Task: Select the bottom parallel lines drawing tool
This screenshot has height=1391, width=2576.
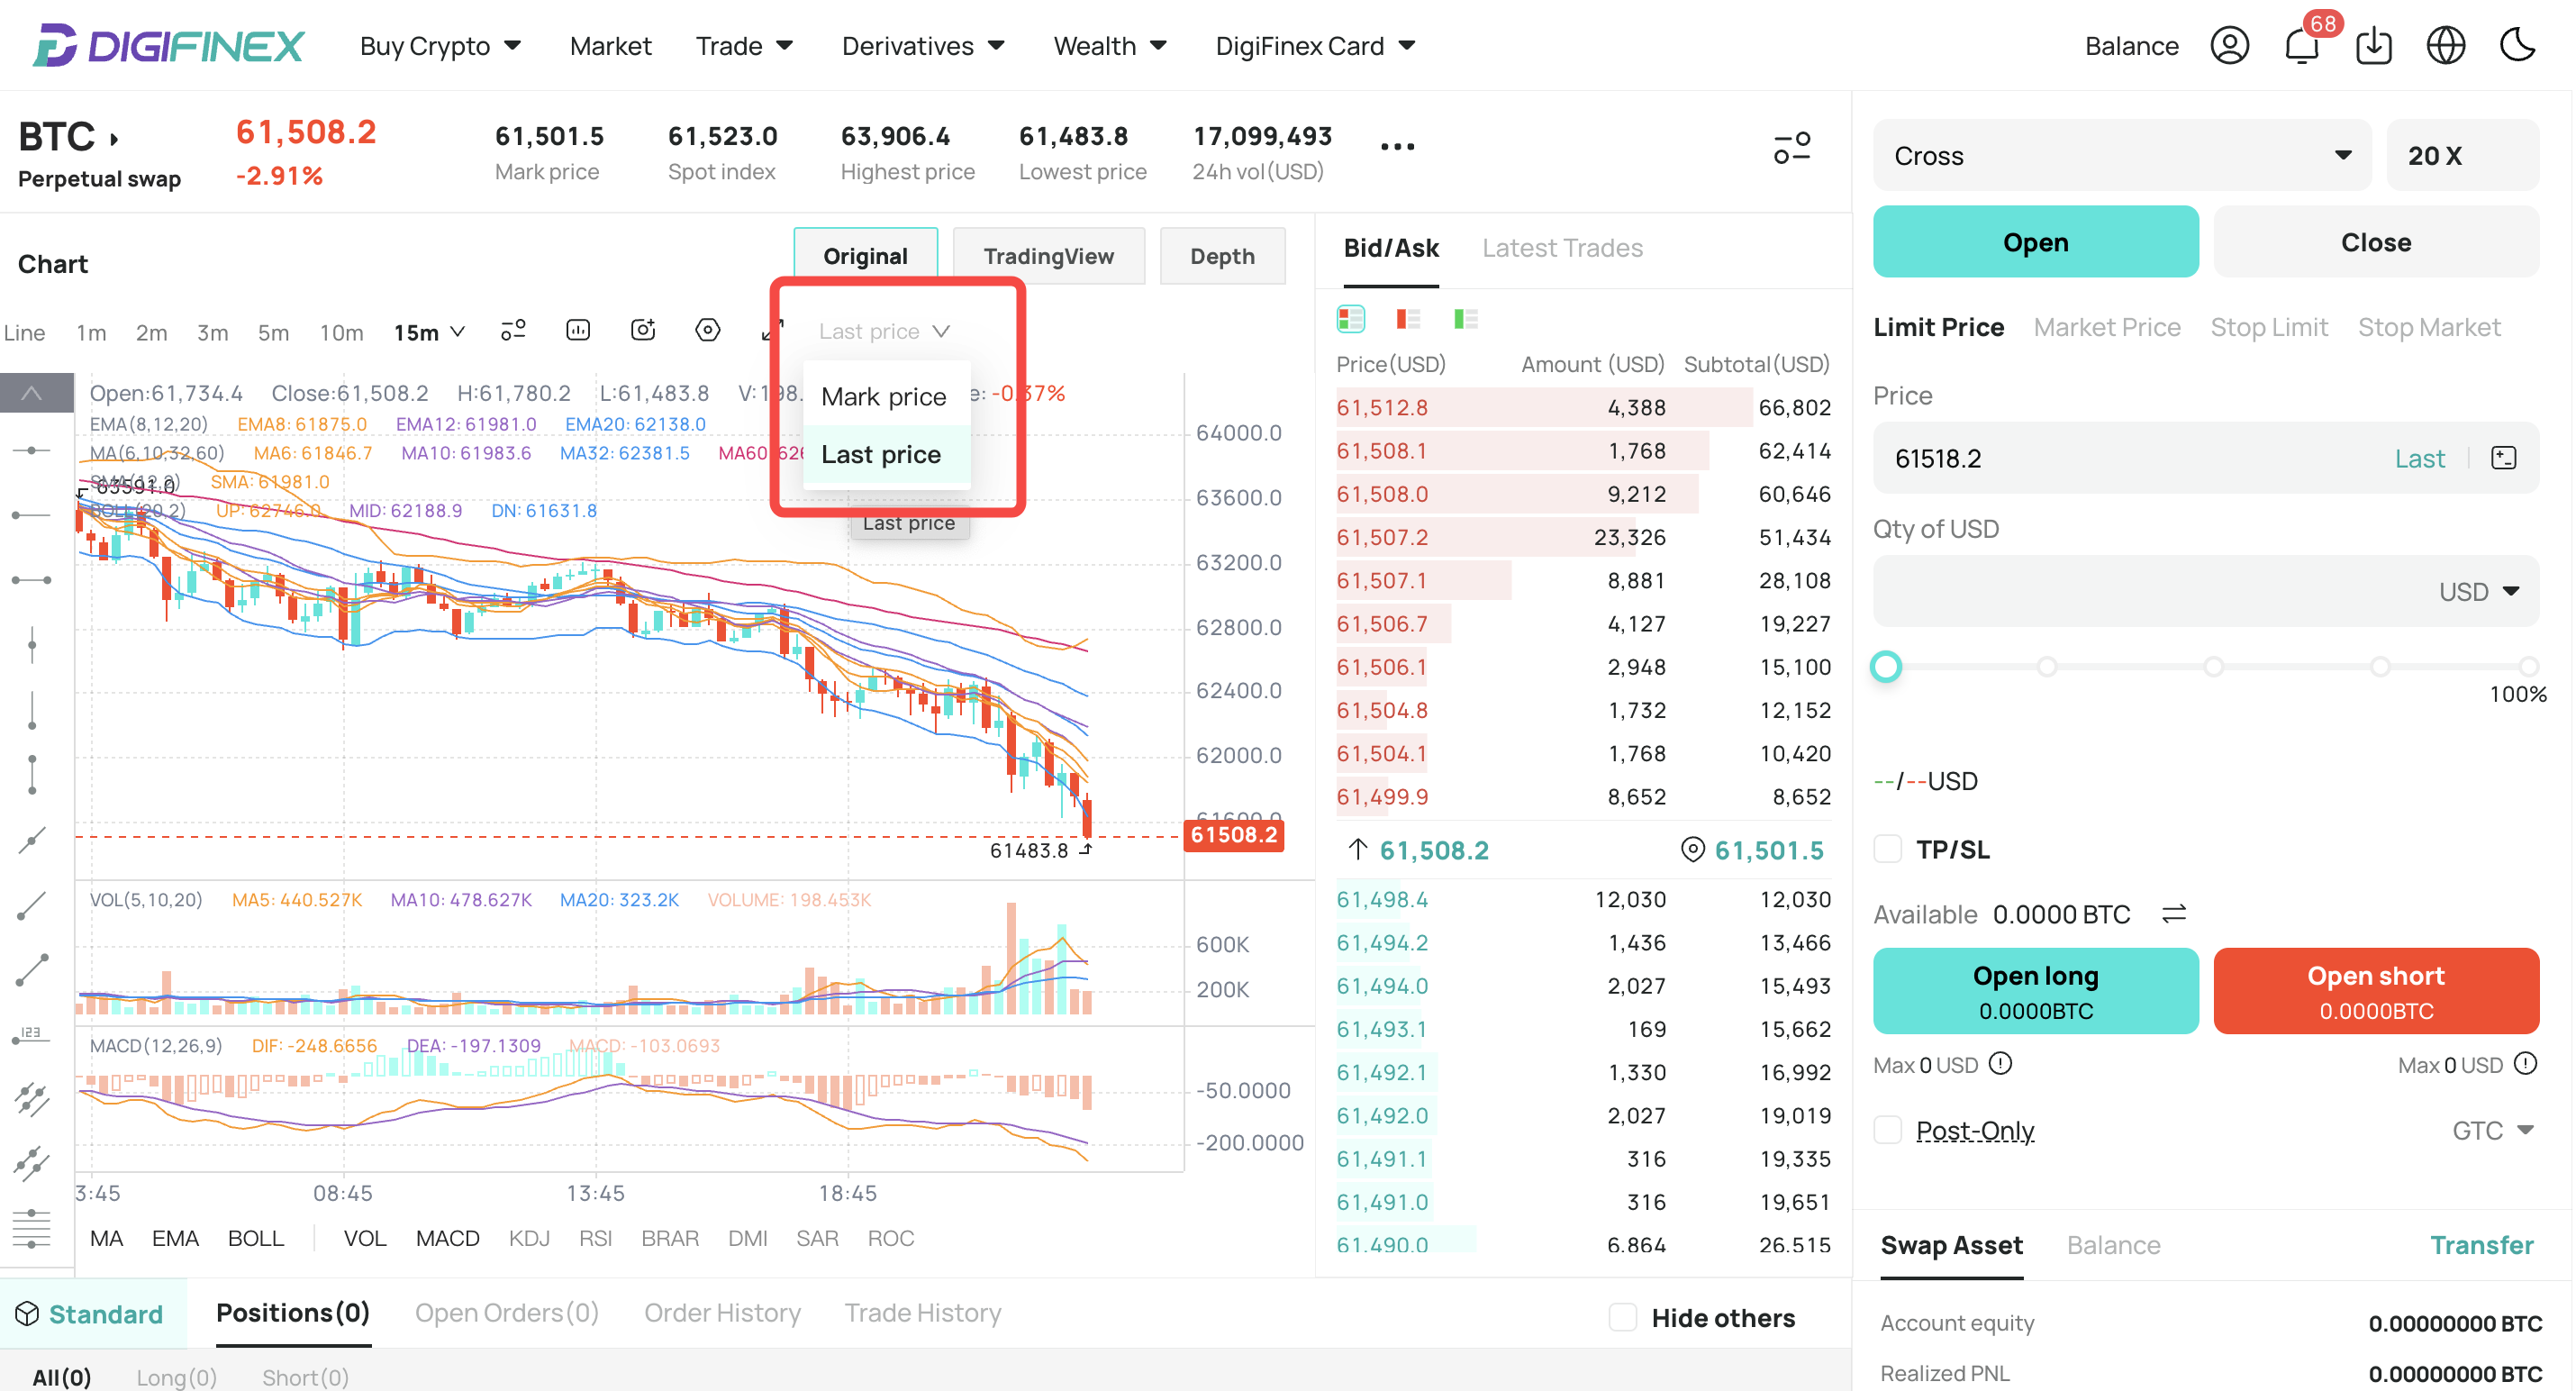Action: [x=32, y=1228]
